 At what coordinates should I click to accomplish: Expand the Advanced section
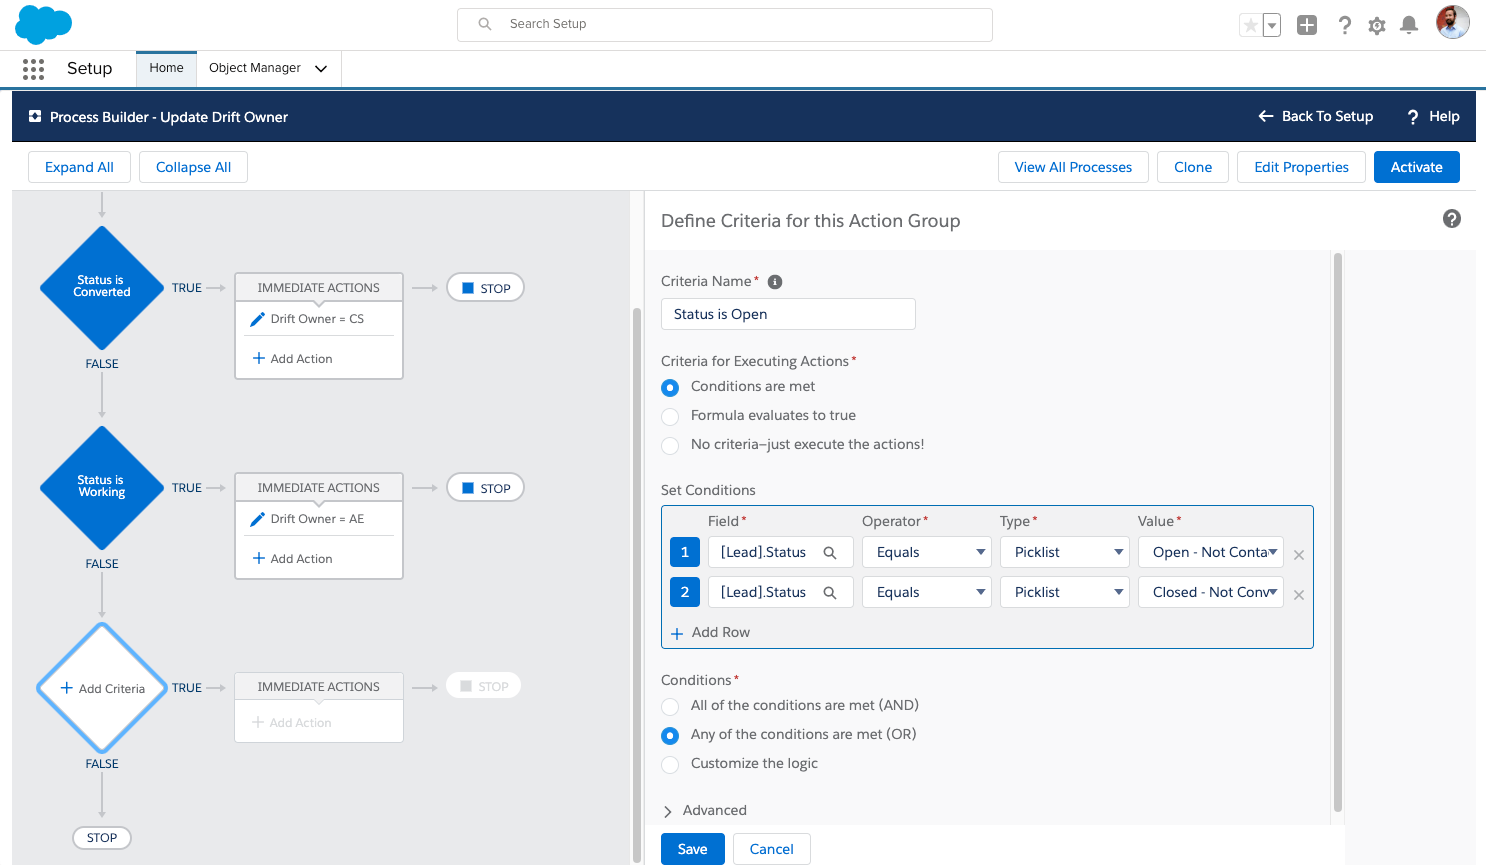pos(704,811)
